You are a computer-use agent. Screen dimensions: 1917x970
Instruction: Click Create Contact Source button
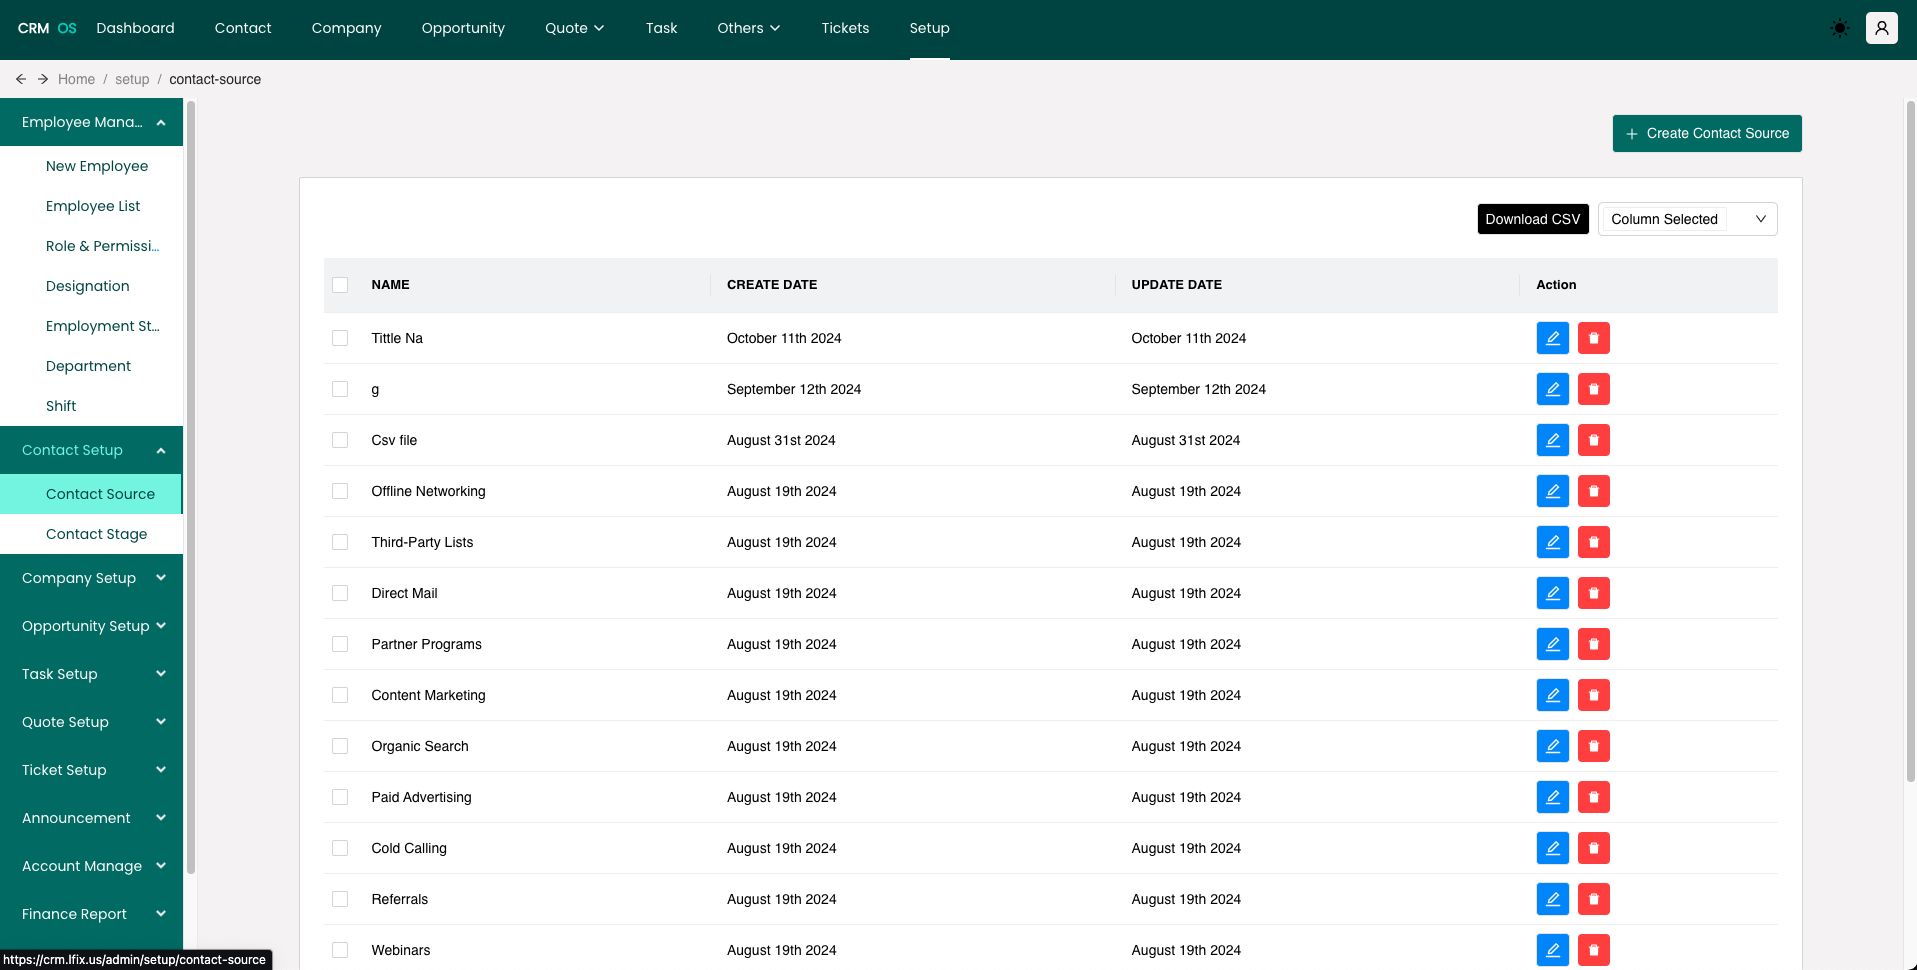pos(1706,133)
